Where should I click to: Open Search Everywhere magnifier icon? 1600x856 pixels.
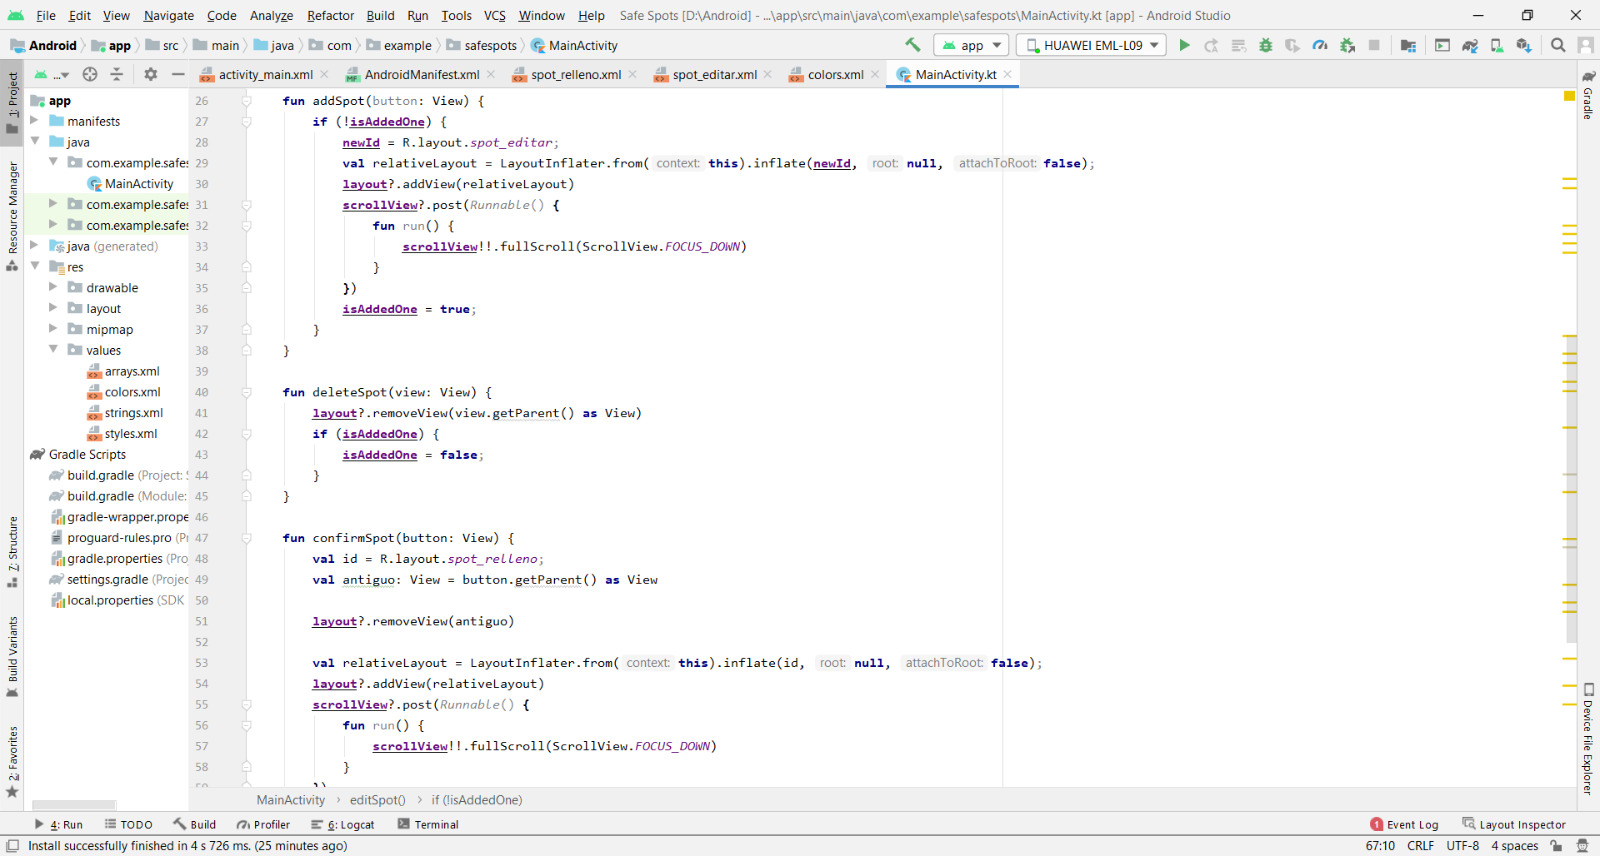tap(1558, 45)
